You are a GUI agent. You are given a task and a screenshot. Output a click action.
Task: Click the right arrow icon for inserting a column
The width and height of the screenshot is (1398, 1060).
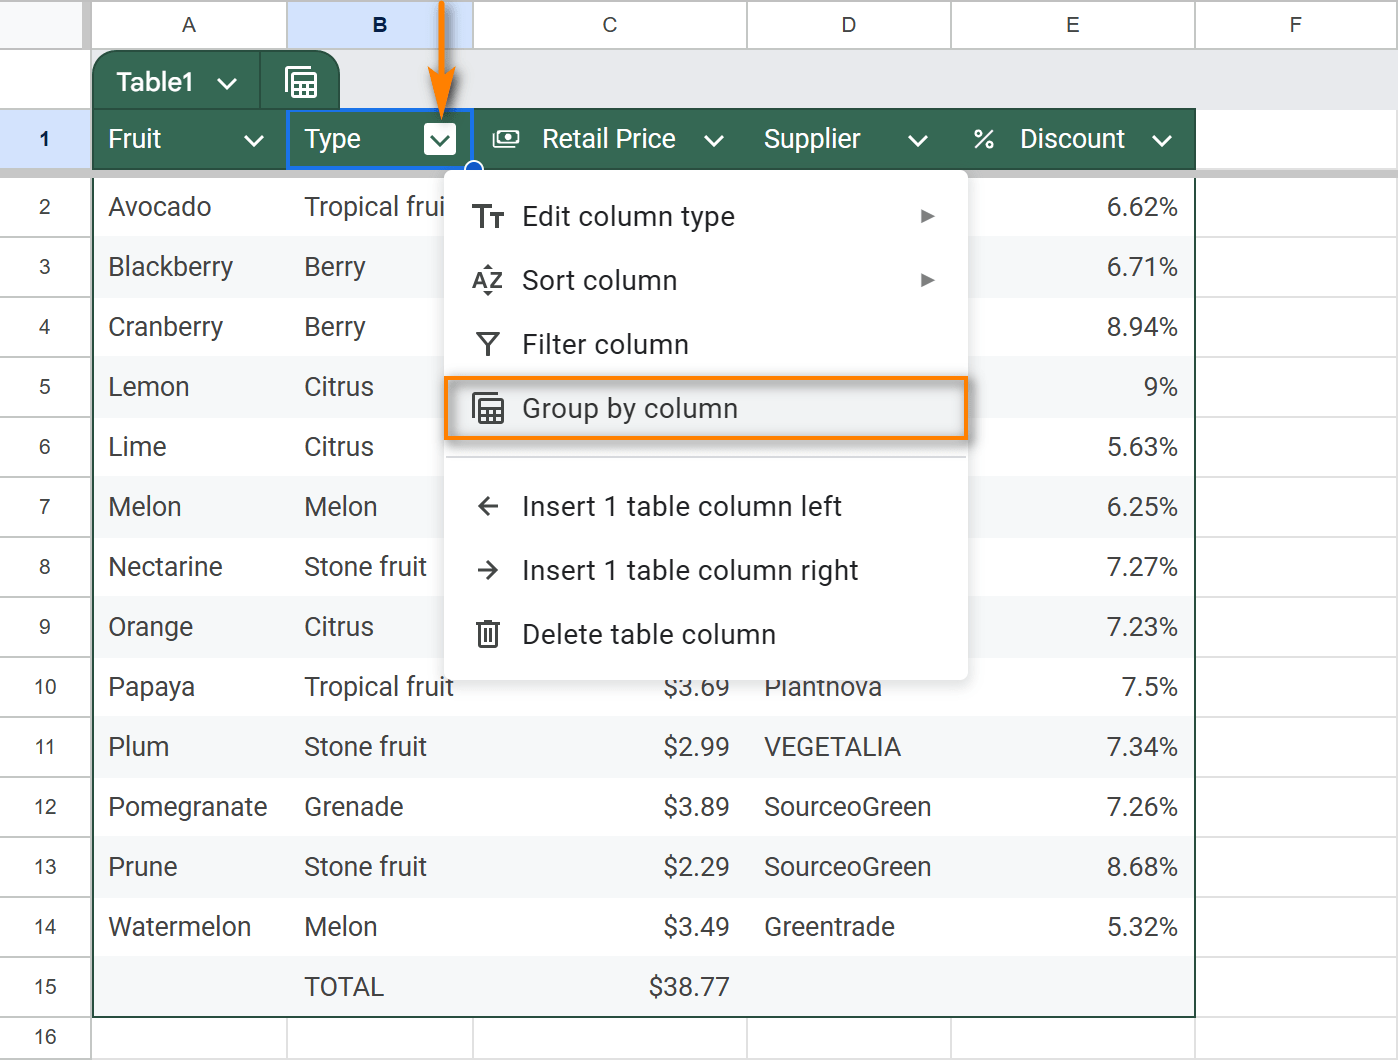(487, 570)
